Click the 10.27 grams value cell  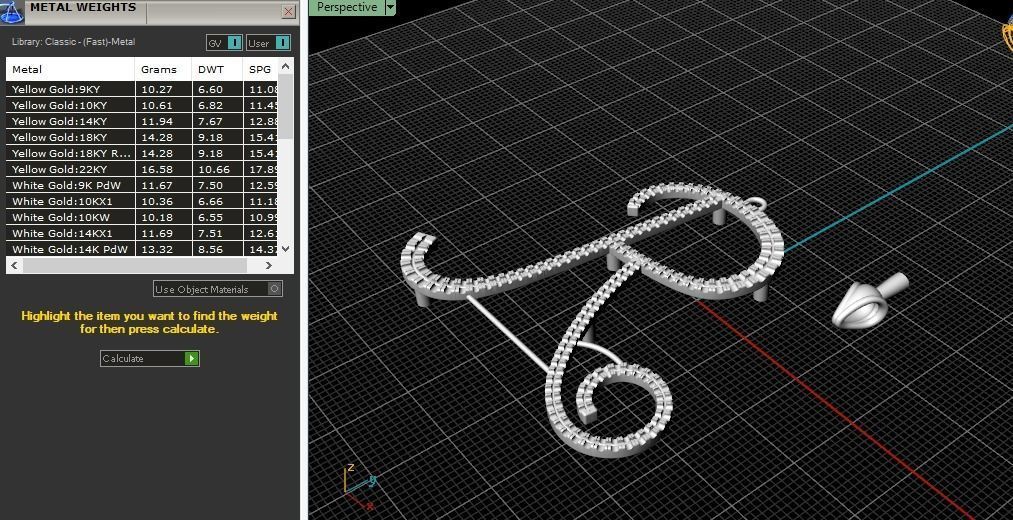pos(163,89)
